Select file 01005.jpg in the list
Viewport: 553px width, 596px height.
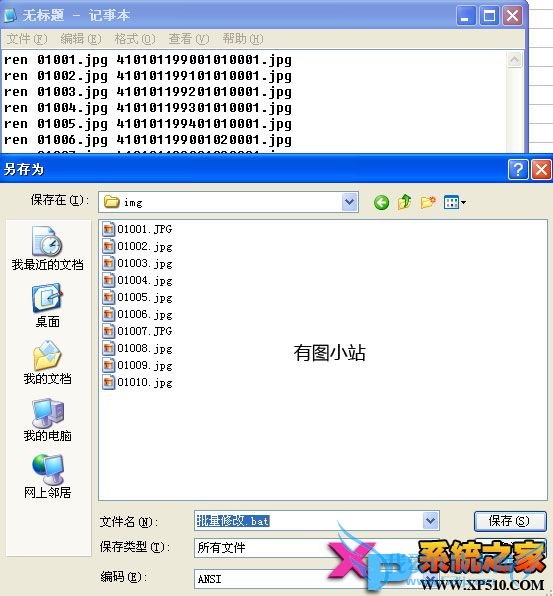coord(138,297)
